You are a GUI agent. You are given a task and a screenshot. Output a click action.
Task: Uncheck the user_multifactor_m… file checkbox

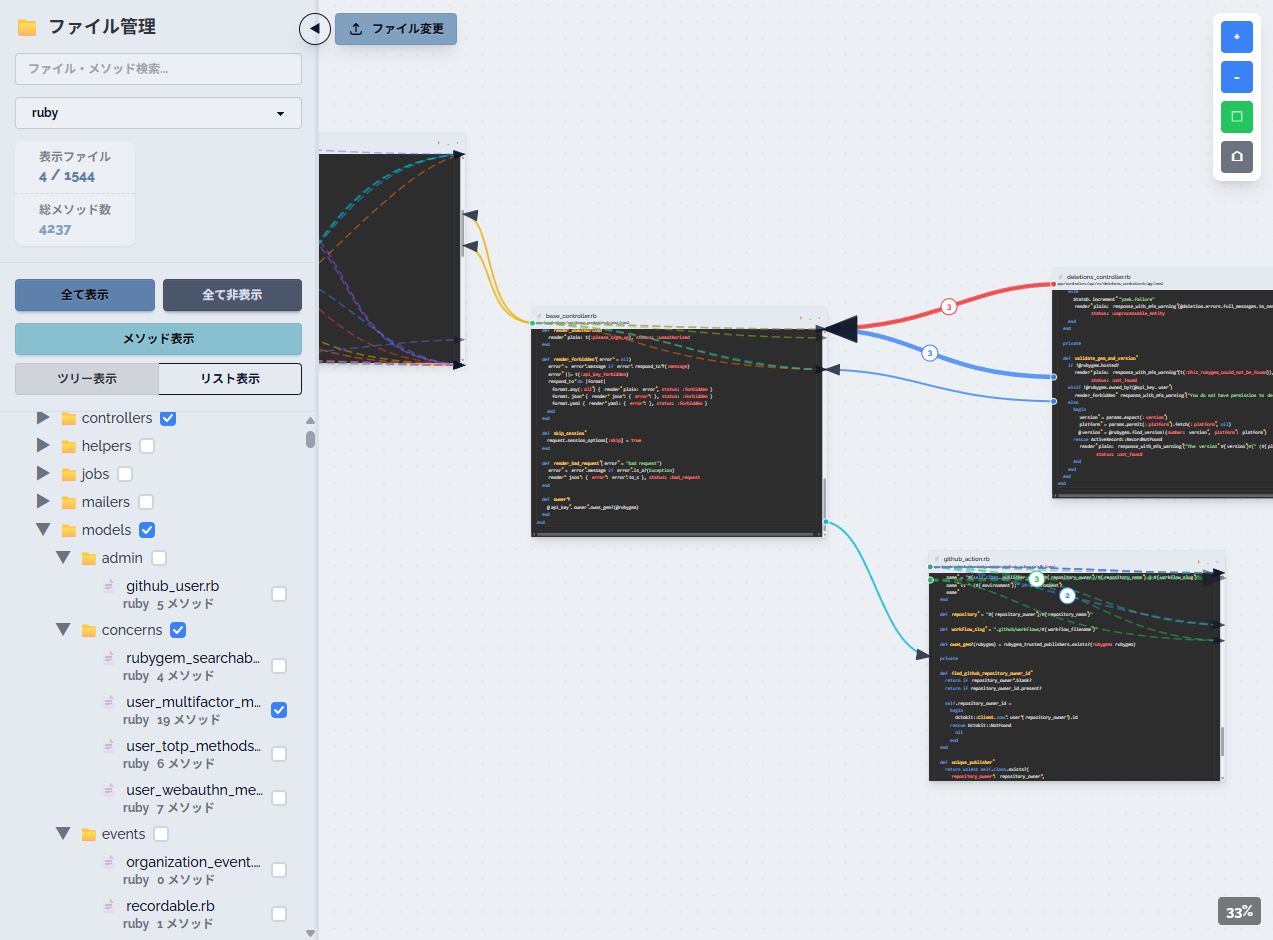279,710
